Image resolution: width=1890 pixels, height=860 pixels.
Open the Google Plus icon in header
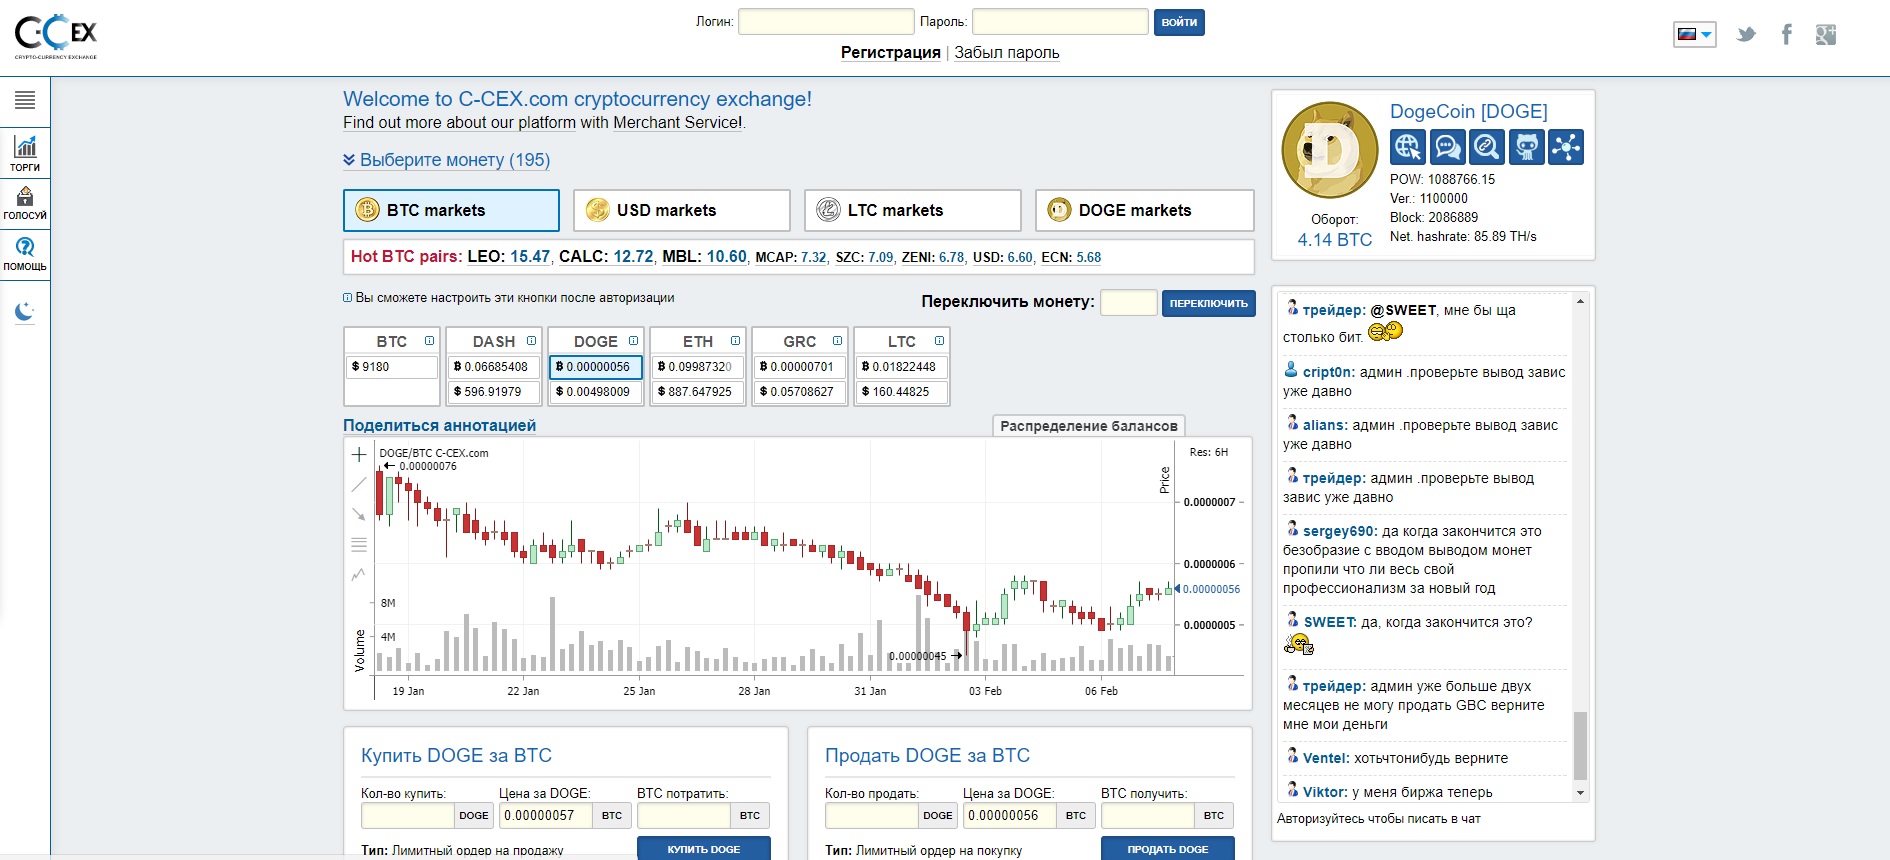pyautogui.click(x=1826, y=35)
